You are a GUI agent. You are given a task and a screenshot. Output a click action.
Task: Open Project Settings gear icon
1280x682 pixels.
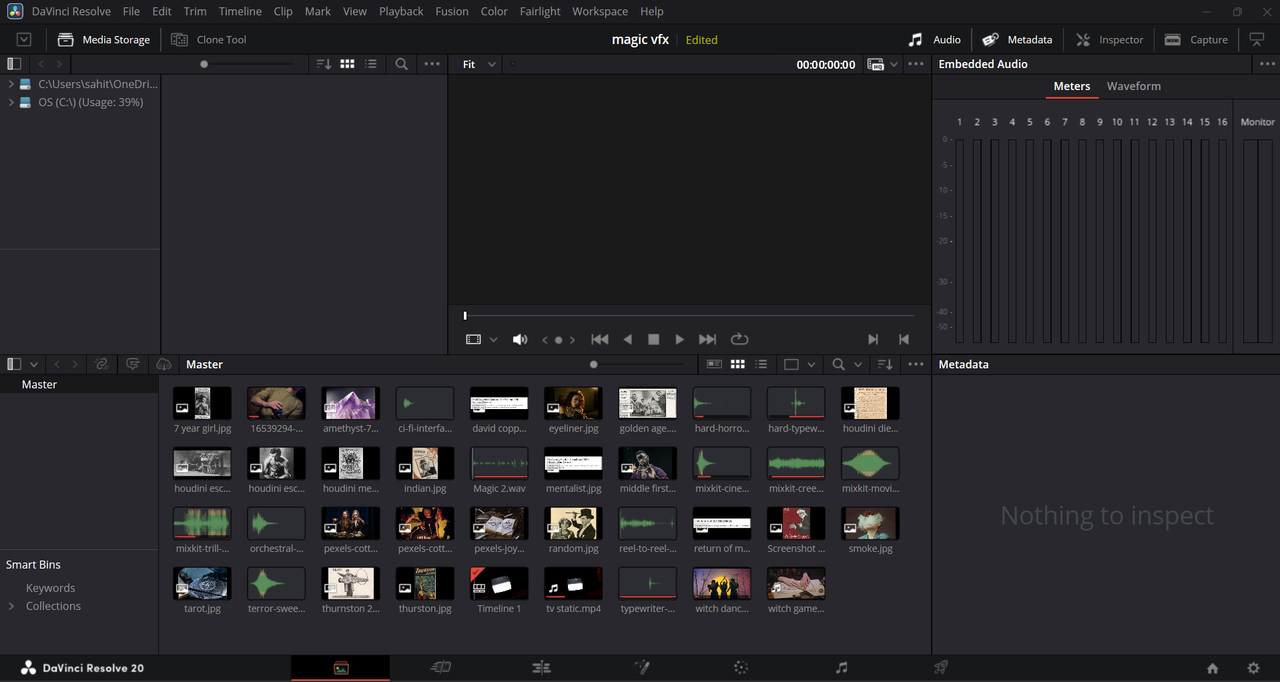tap(1253, 668)
